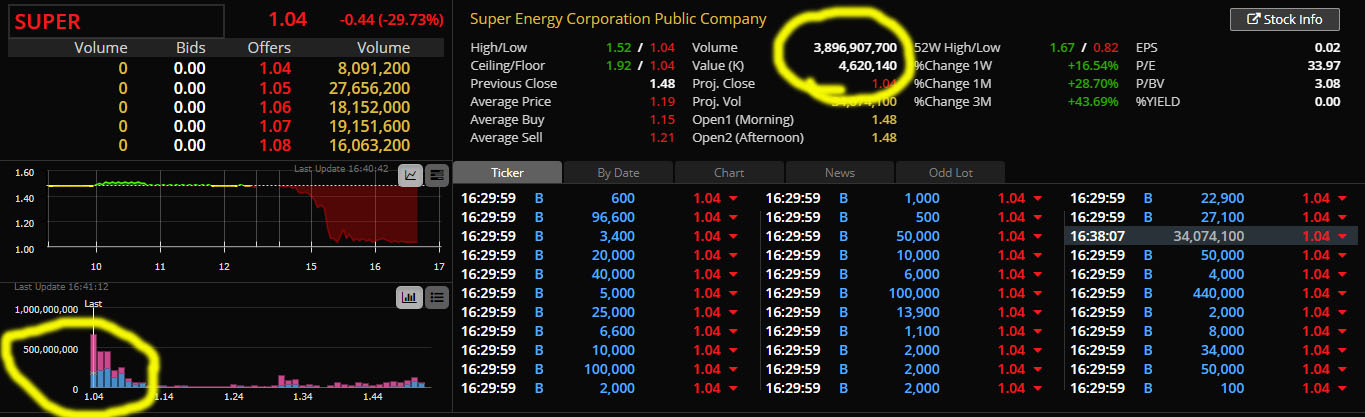Click the Previous Close label
The image size is (1365, 417).
click(x=513, y=84)
